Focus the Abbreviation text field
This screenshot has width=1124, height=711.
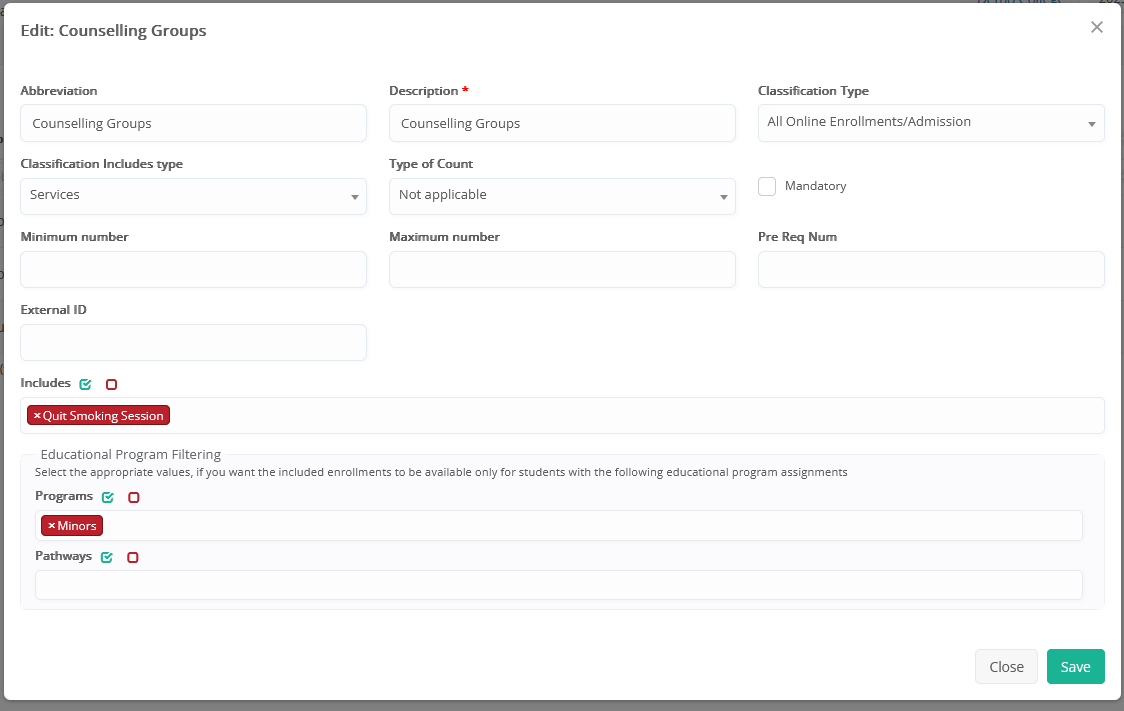coord(193,124)
